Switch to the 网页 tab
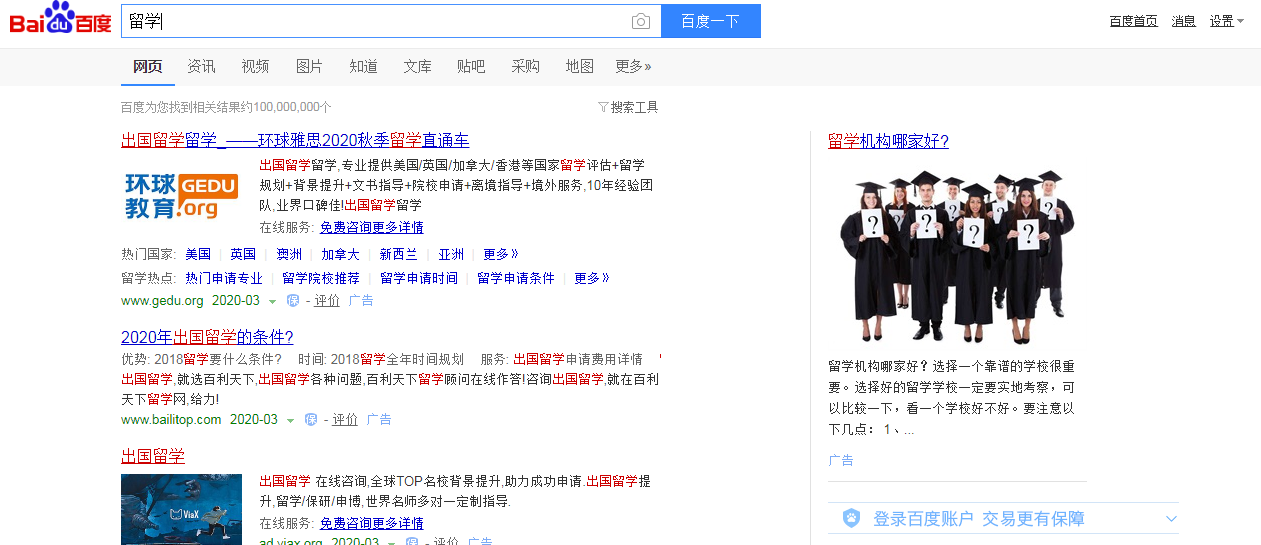This screenshot has width=1261, height=545. pos(147,66)
